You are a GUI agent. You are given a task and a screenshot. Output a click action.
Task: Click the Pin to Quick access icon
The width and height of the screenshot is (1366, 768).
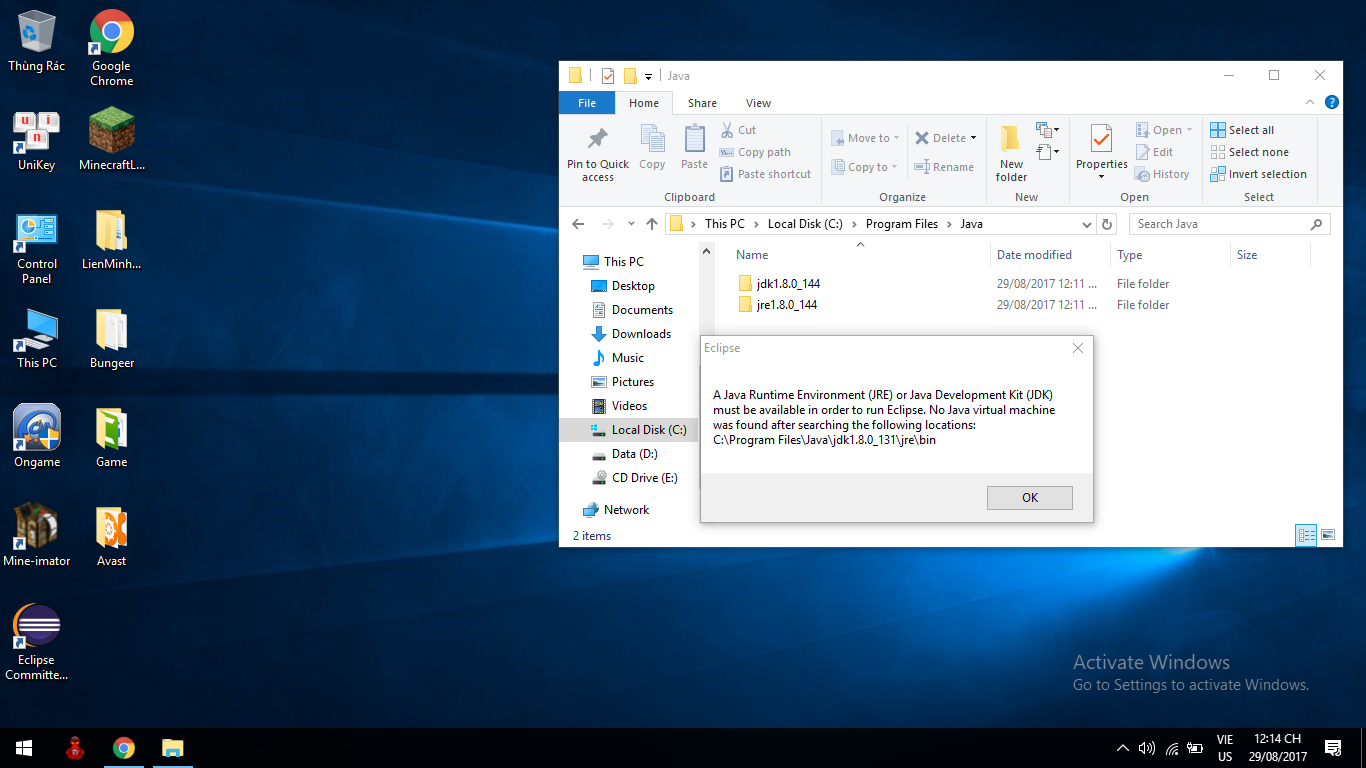pos(598,140)
